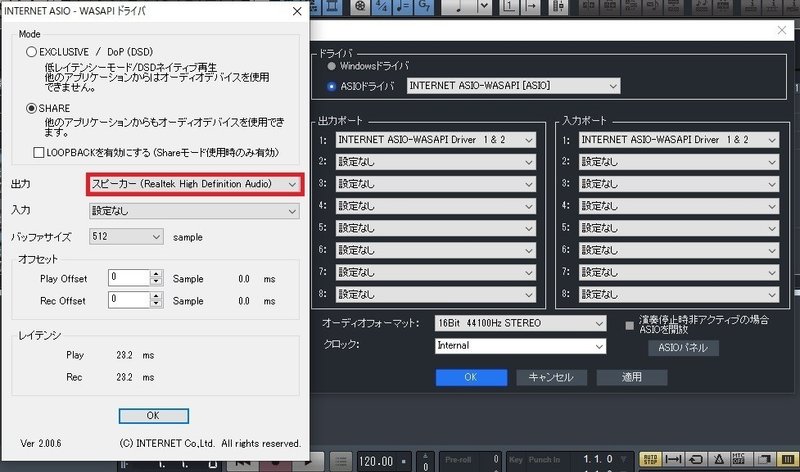The image size is (800, 472).
Task: Open input port 1 dropdown
Action: pyautogui.click(x=679, y=139)
